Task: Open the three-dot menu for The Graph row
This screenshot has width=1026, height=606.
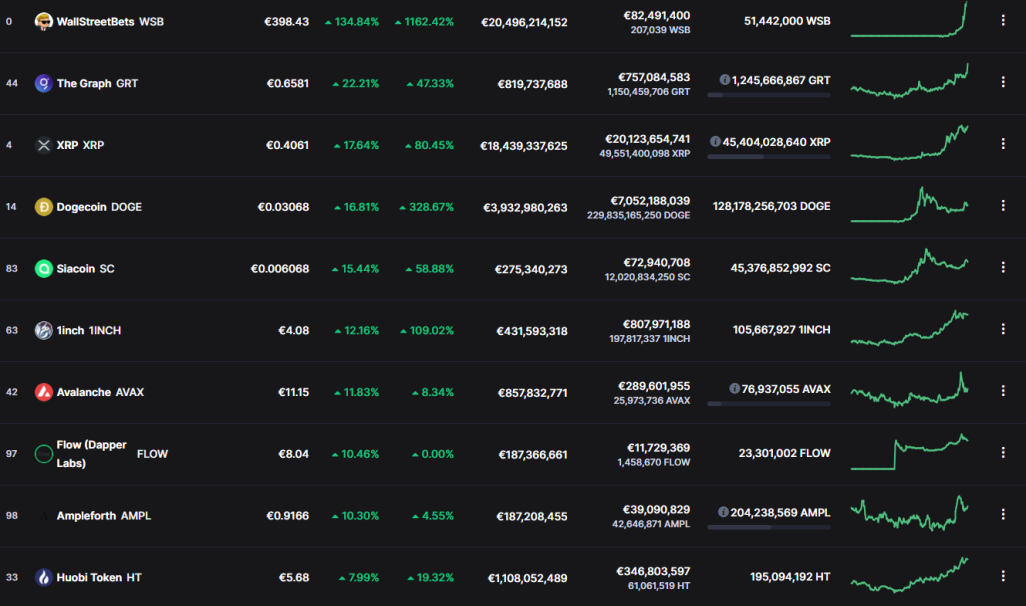Action: [1003, 82]
